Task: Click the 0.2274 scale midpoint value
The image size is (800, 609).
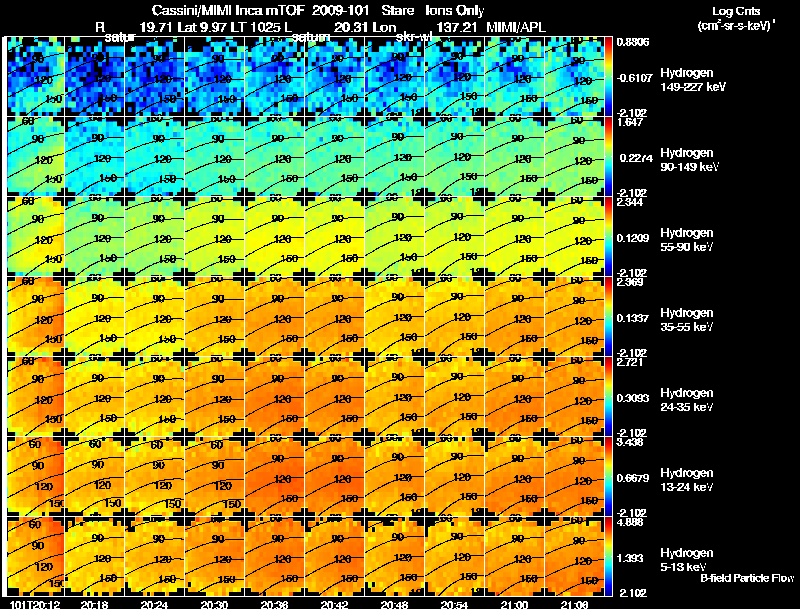Action: 636,158
